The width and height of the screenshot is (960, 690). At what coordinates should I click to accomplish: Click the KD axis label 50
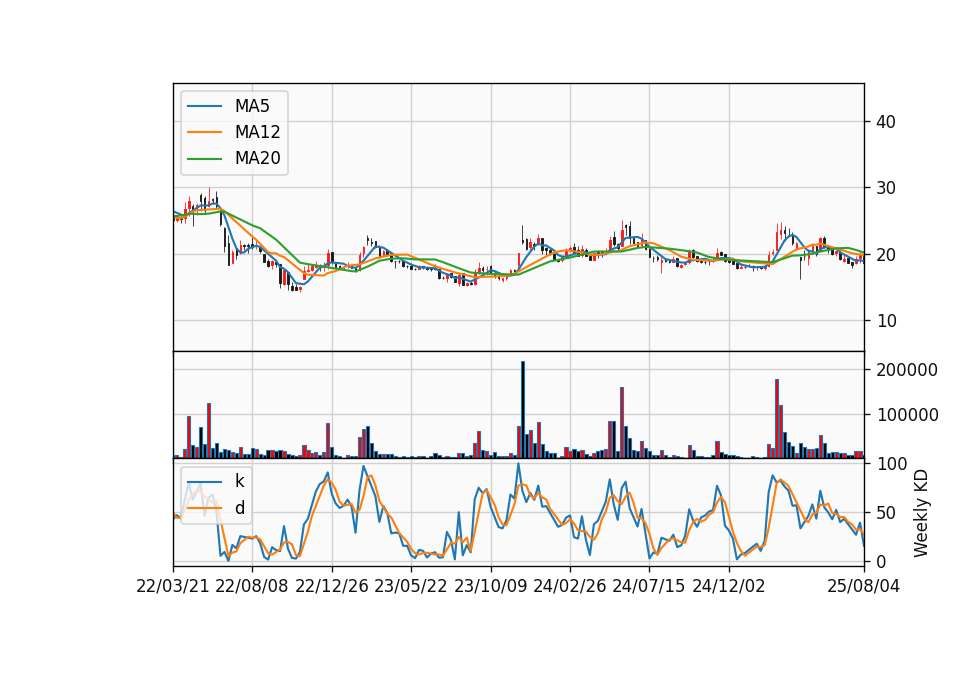[886, 513]
